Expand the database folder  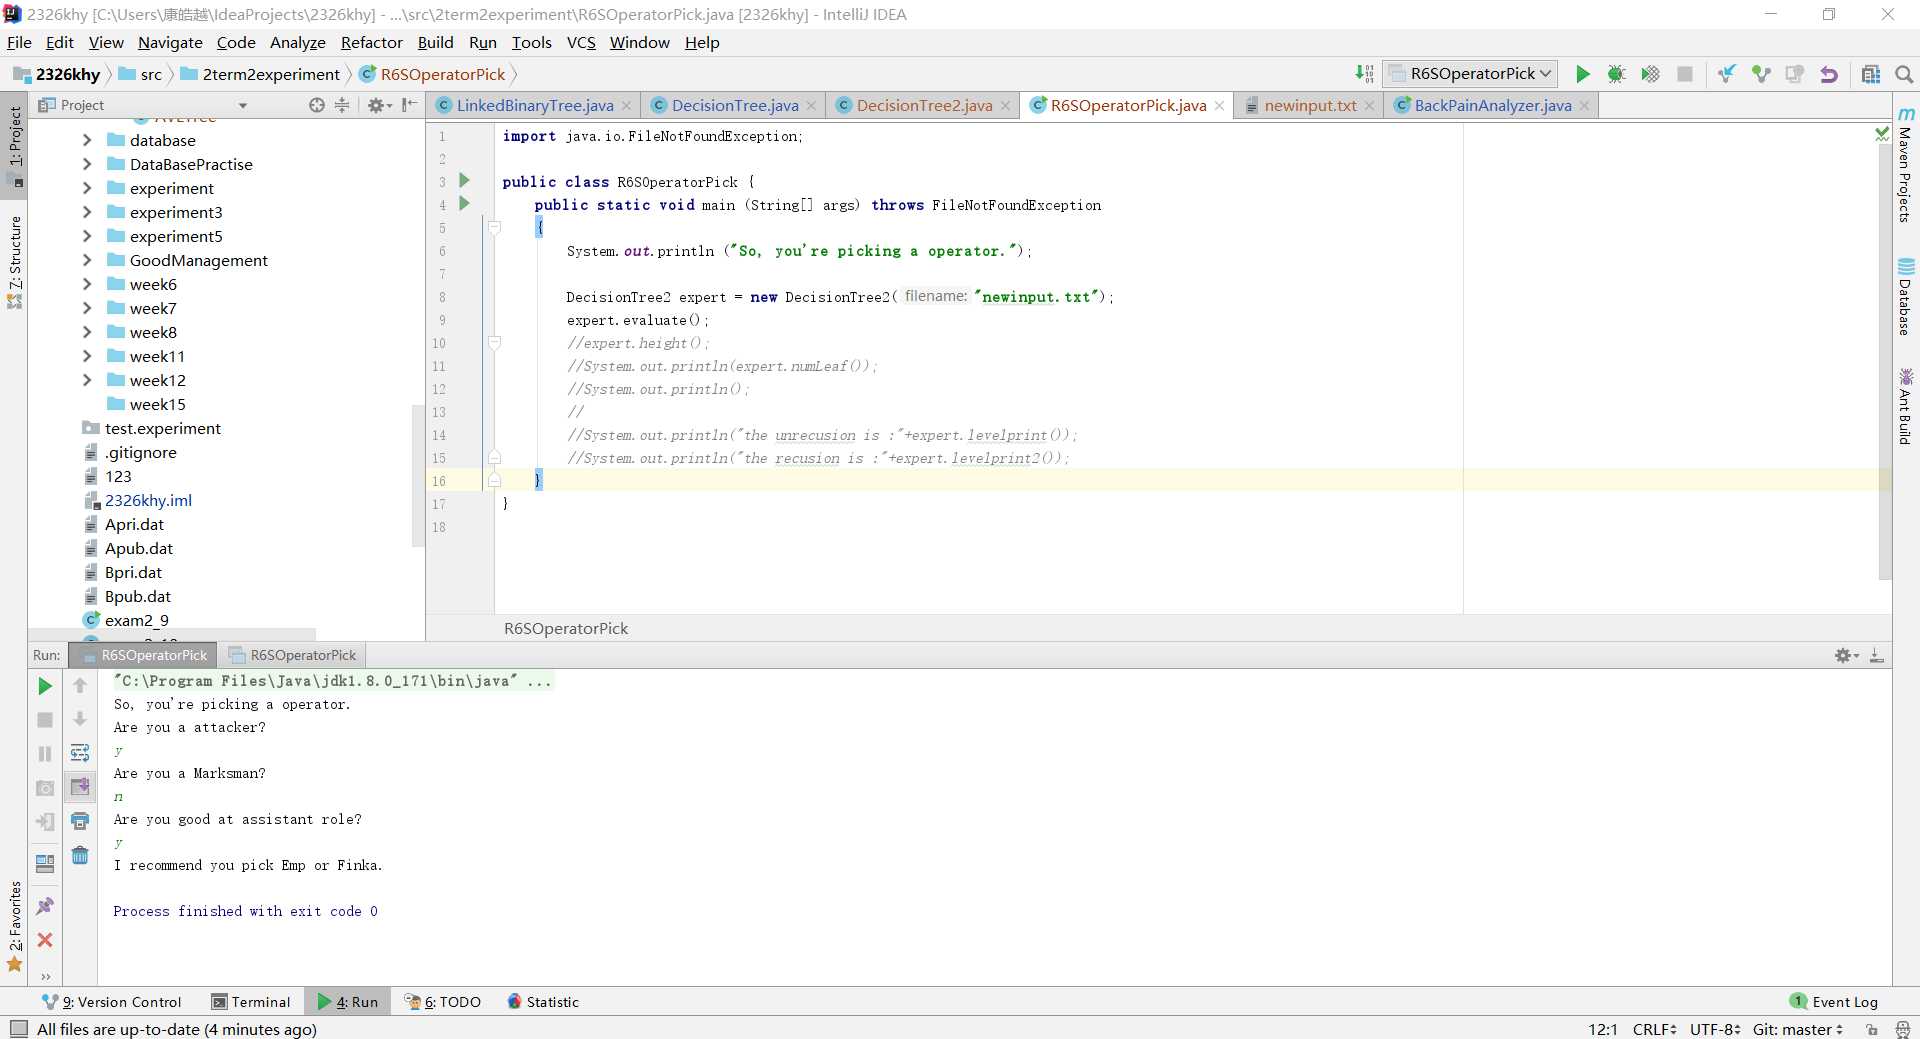(x=87, y=140)
